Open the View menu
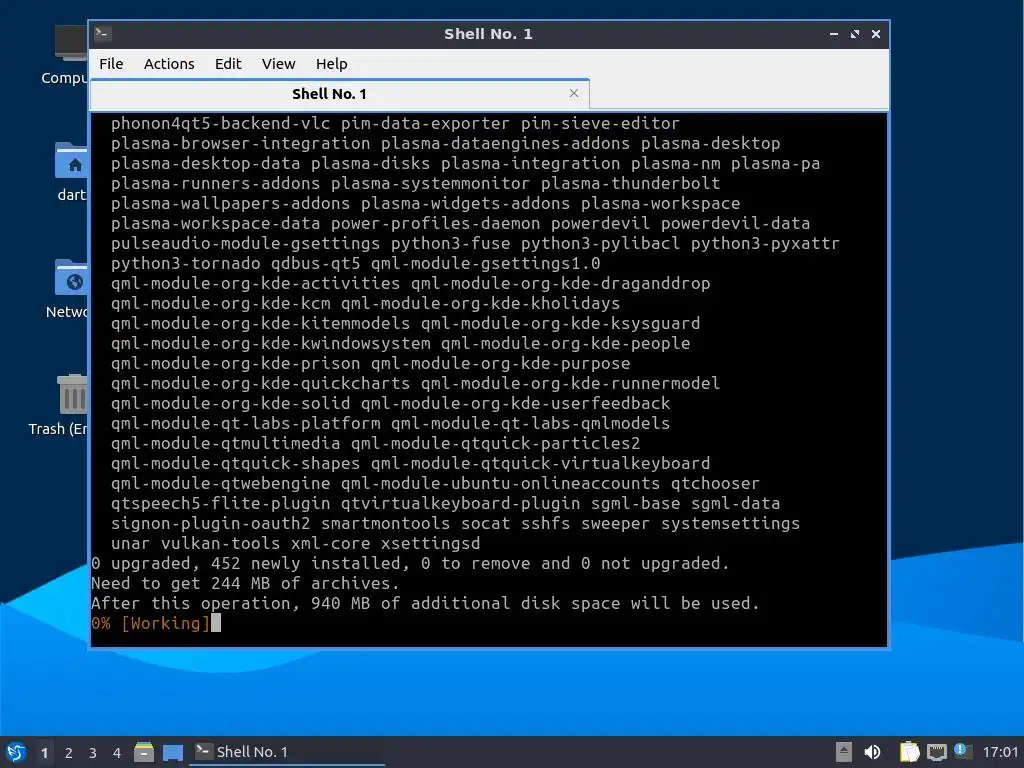 279,64
